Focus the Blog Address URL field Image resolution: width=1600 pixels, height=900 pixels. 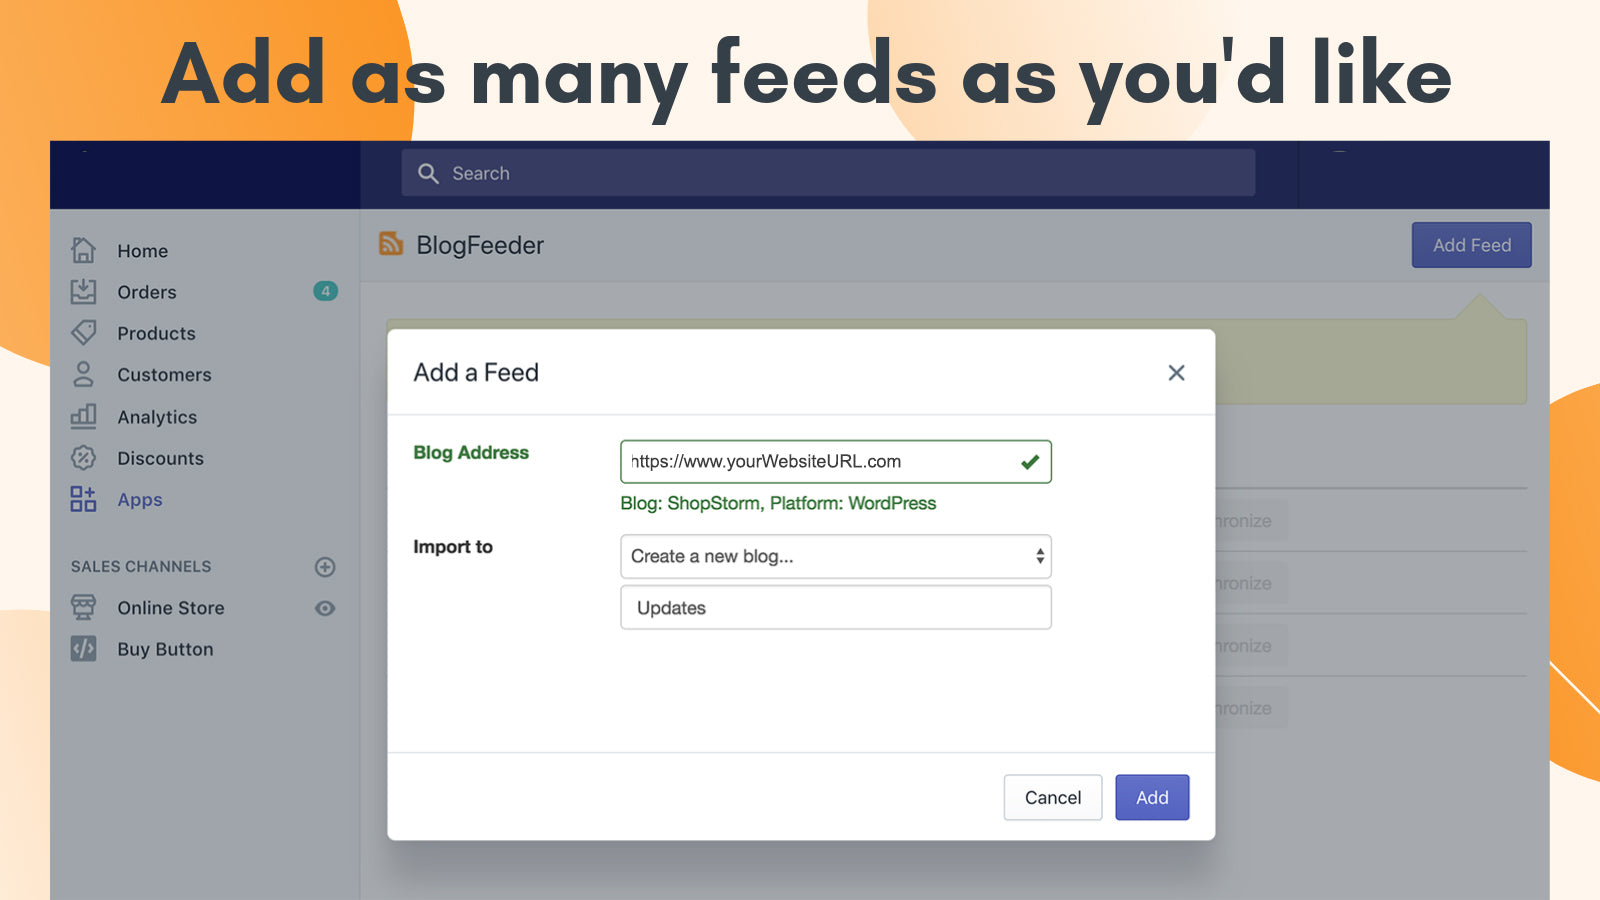820,462
